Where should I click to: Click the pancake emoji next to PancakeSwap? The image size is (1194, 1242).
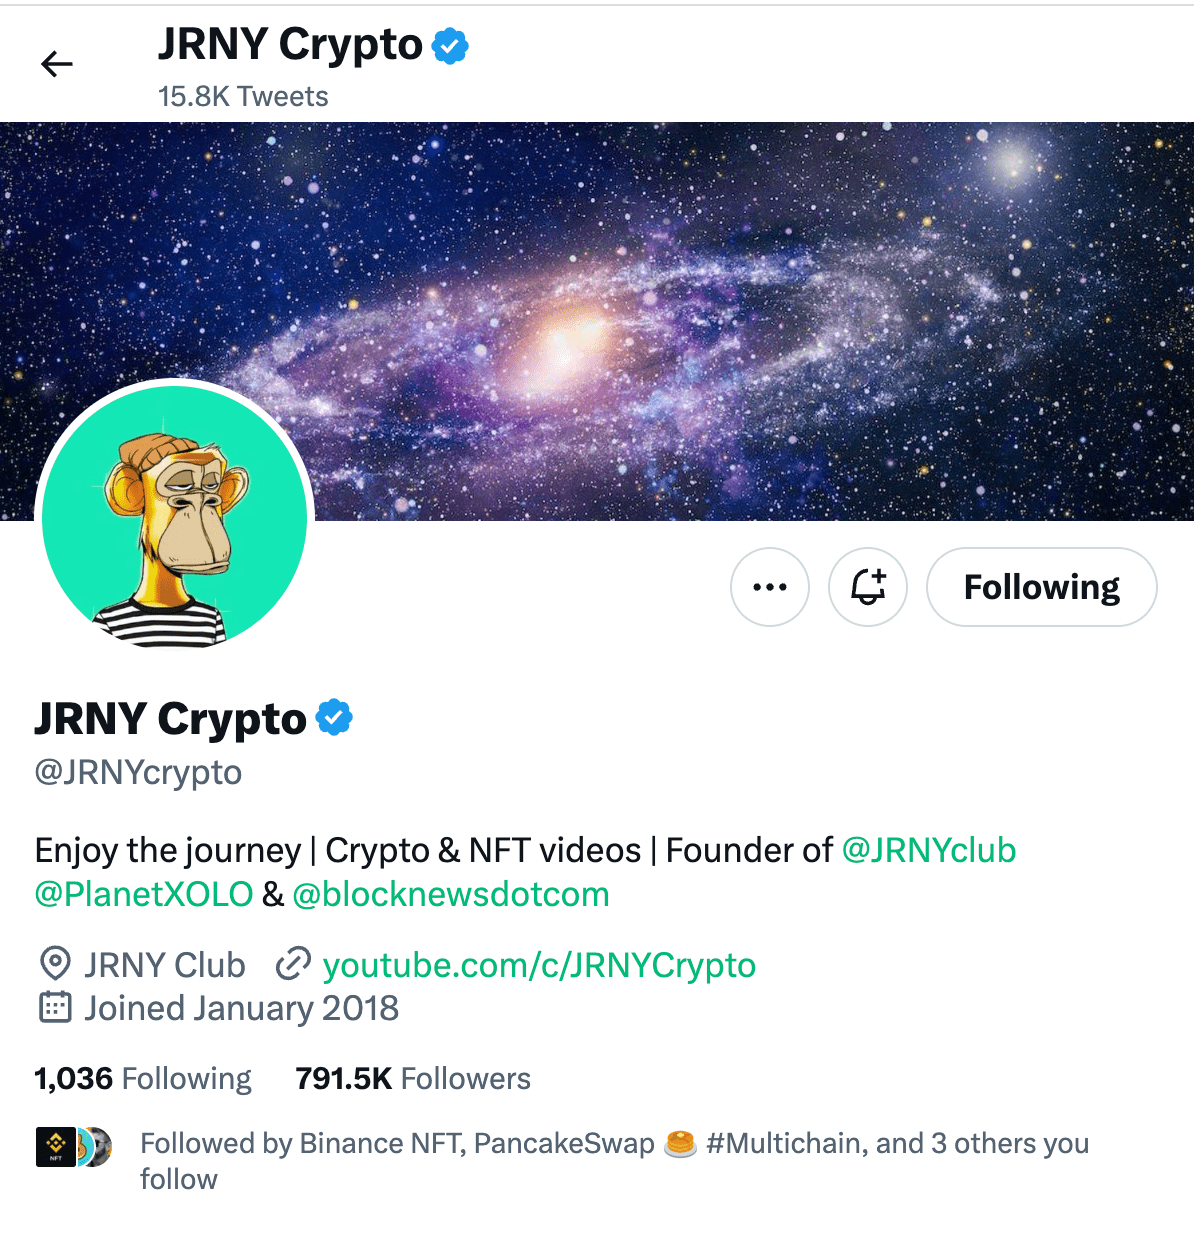click(680, 1143)
